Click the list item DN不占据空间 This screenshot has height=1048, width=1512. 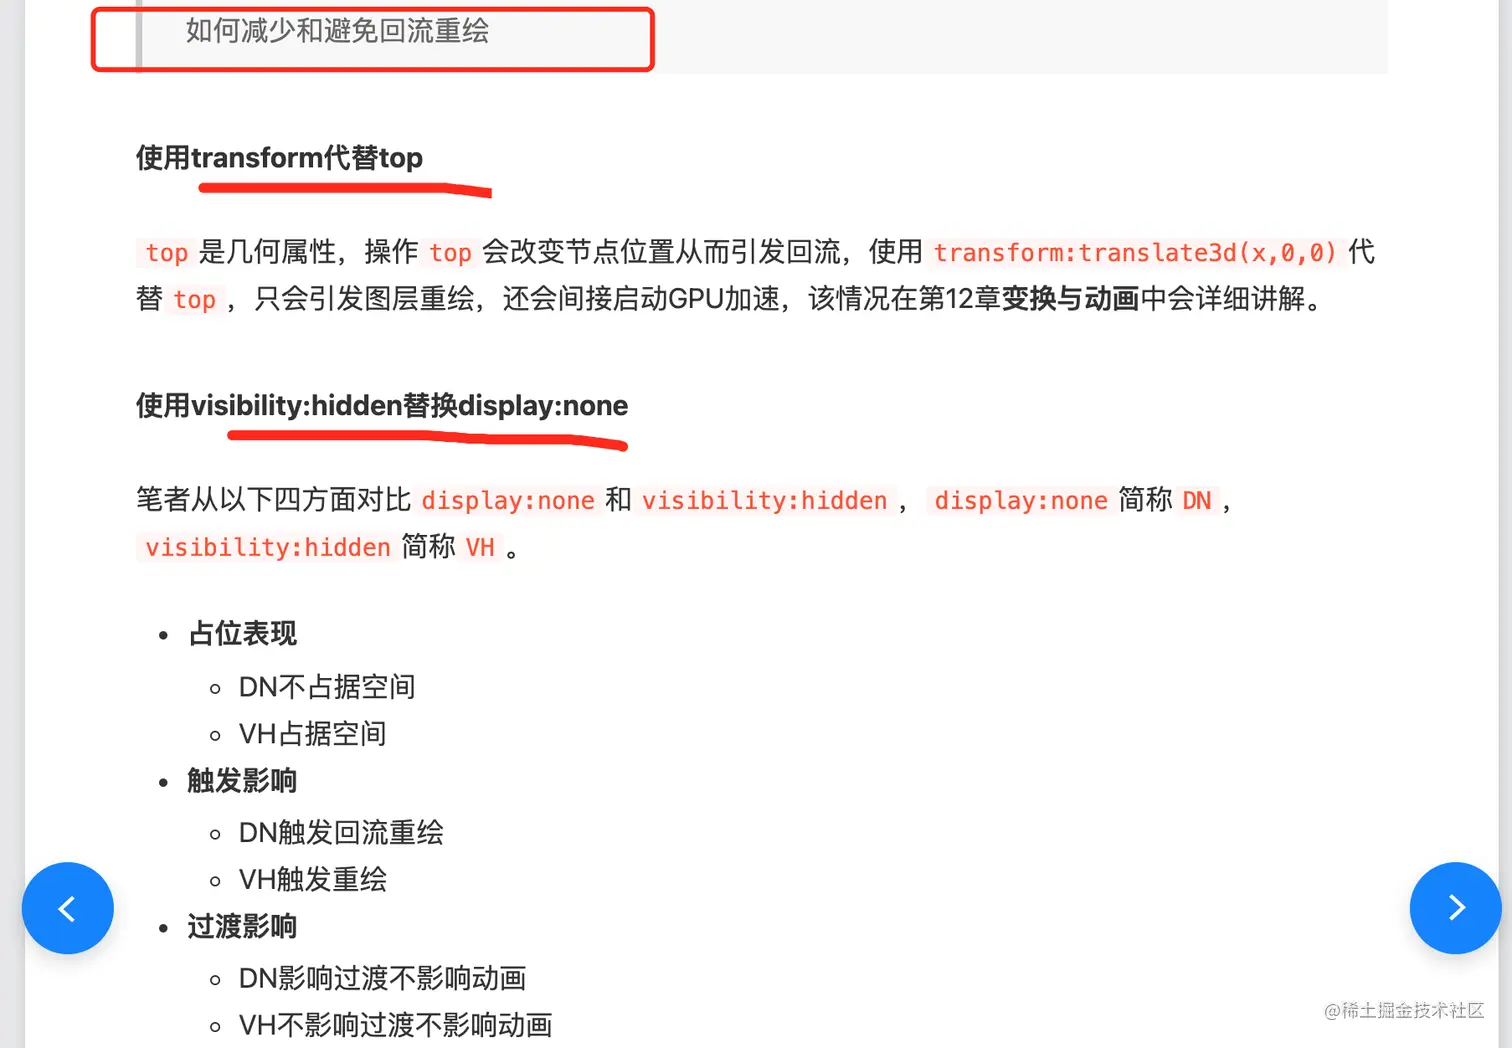click(x=326, y=687)
